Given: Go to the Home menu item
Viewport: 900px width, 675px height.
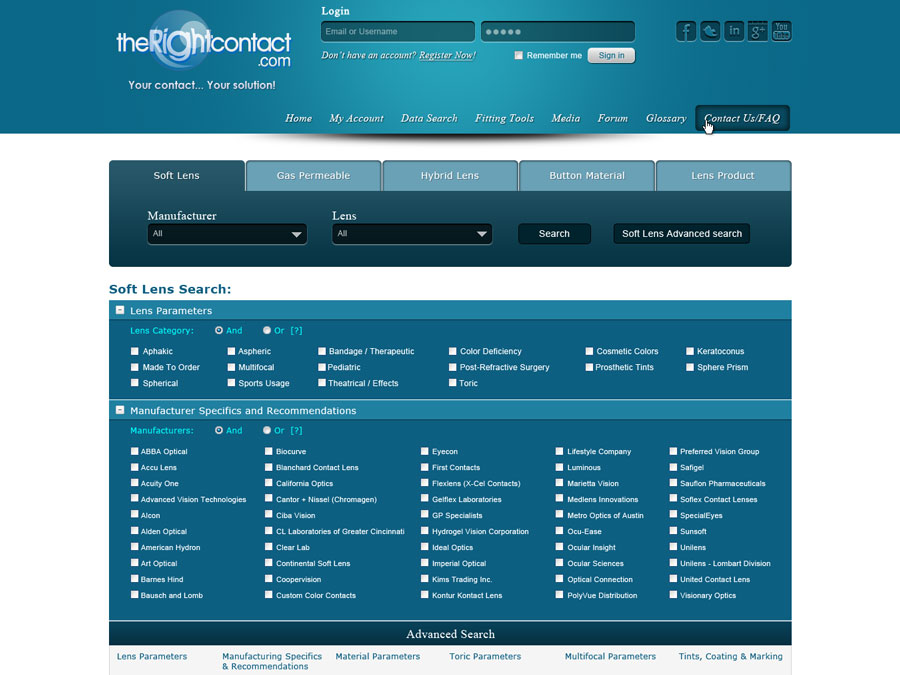Looking at the screenshot, I should (298, 118).
